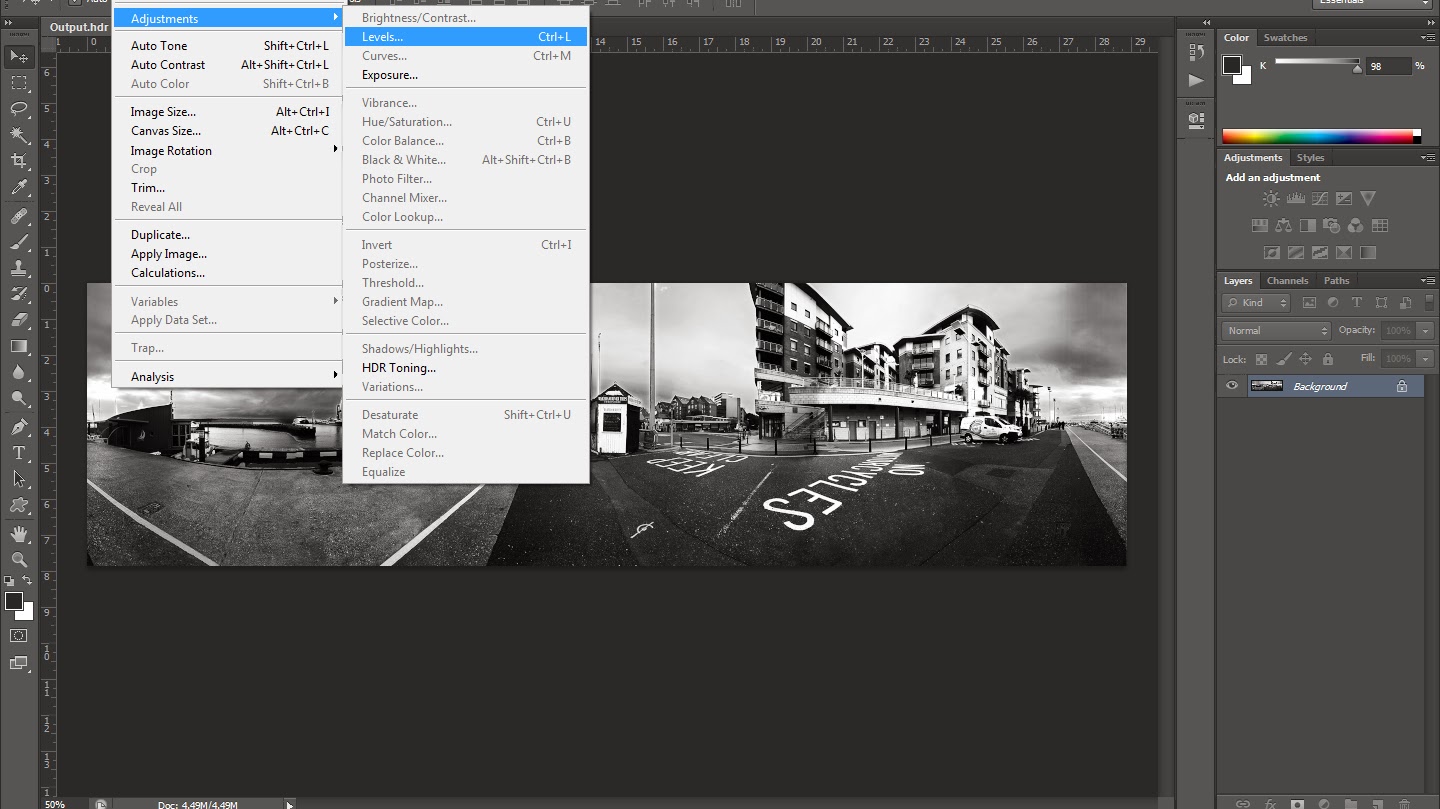Screen dimensions: 1440x809
Task: Choose Curves from the Adjustments submenu
Action: pyautogui.click(x=466, y=56)
